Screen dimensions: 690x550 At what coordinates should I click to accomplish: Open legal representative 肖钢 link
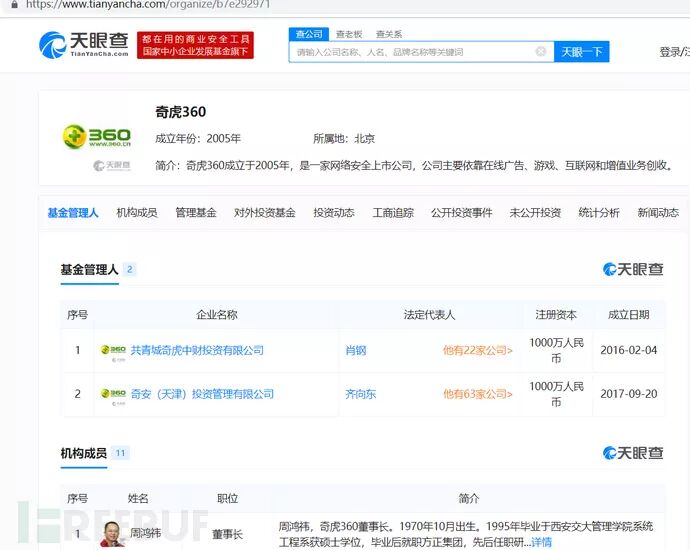(356, 350)
